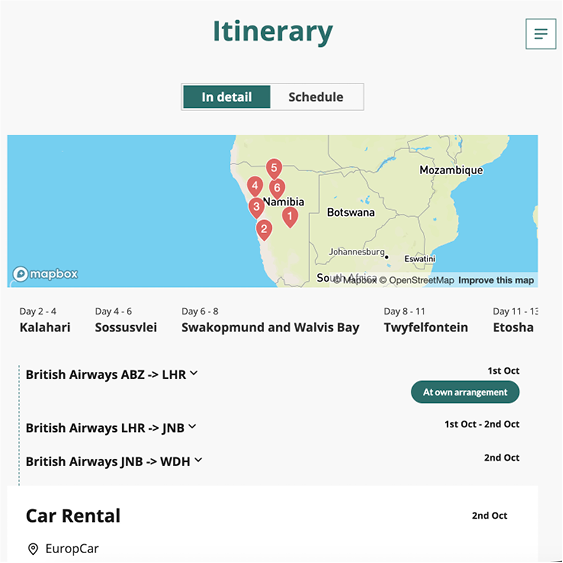The image size is (563, 563).
Task: Click the At own arrangement button
Action: tap(465, 392)
